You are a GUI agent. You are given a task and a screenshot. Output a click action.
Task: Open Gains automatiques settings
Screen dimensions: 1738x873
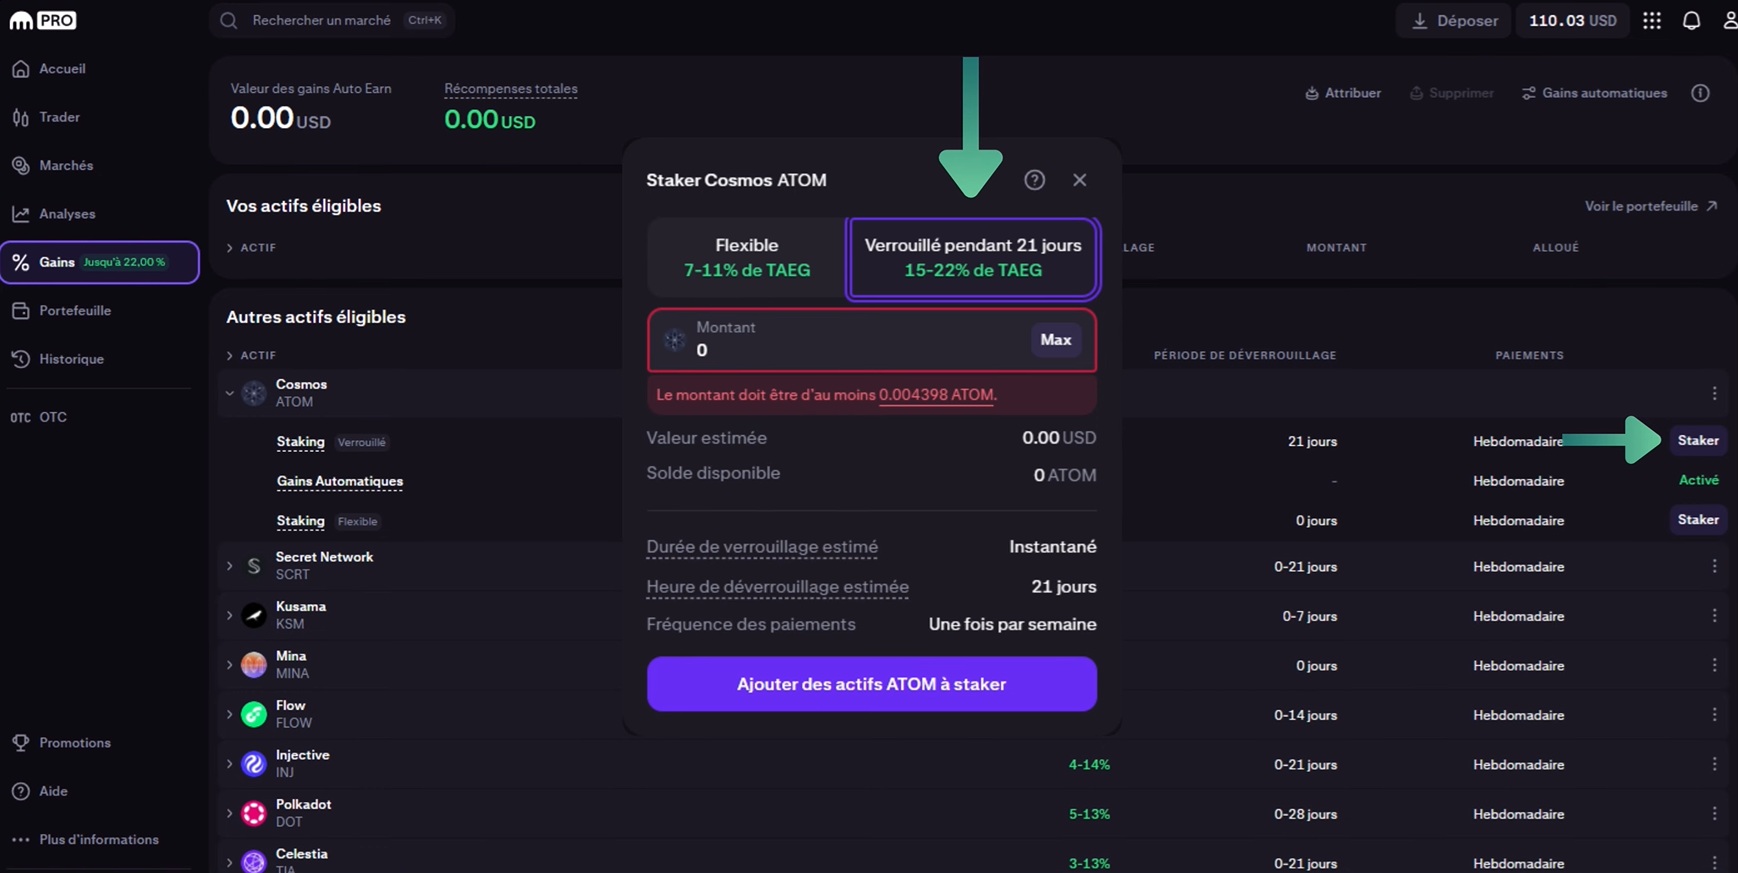(x=1594, y=93)
